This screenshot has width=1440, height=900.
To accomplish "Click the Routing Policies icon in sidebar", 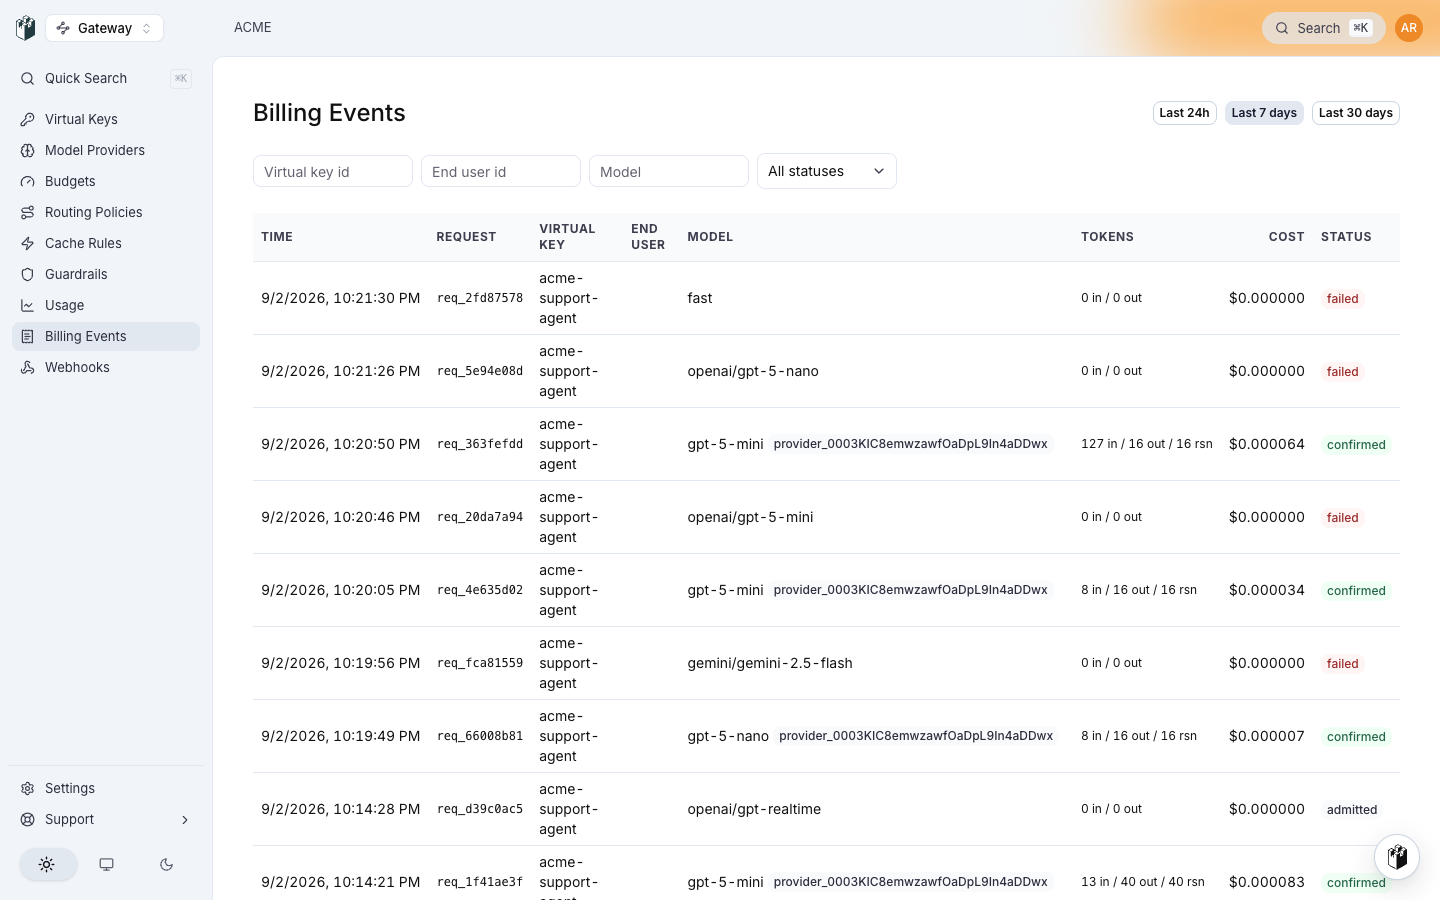I will (28, 212).
